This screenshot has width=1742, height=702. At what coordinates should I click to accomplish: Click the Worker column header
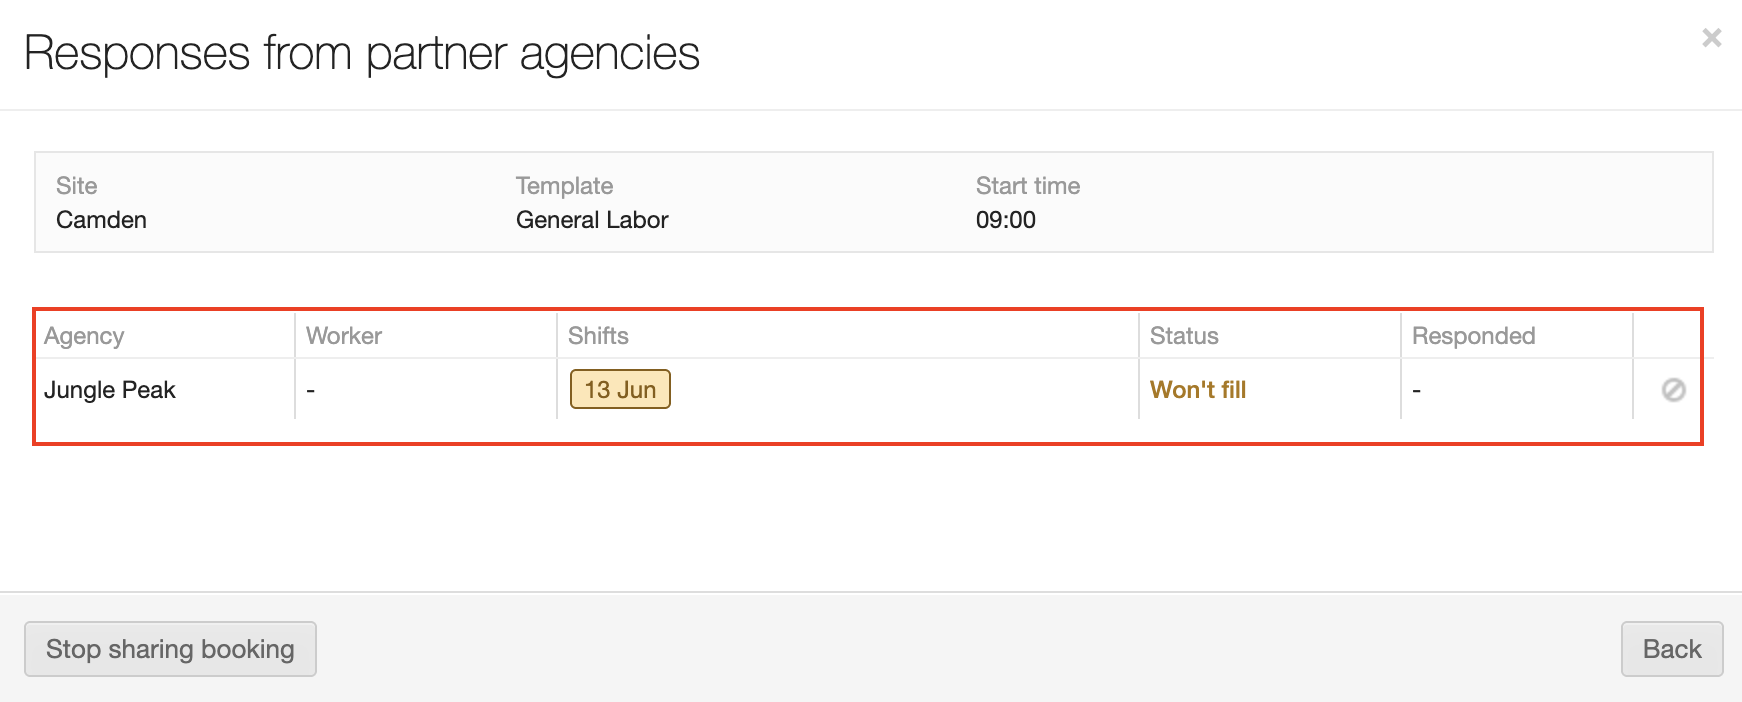(344, 336)
